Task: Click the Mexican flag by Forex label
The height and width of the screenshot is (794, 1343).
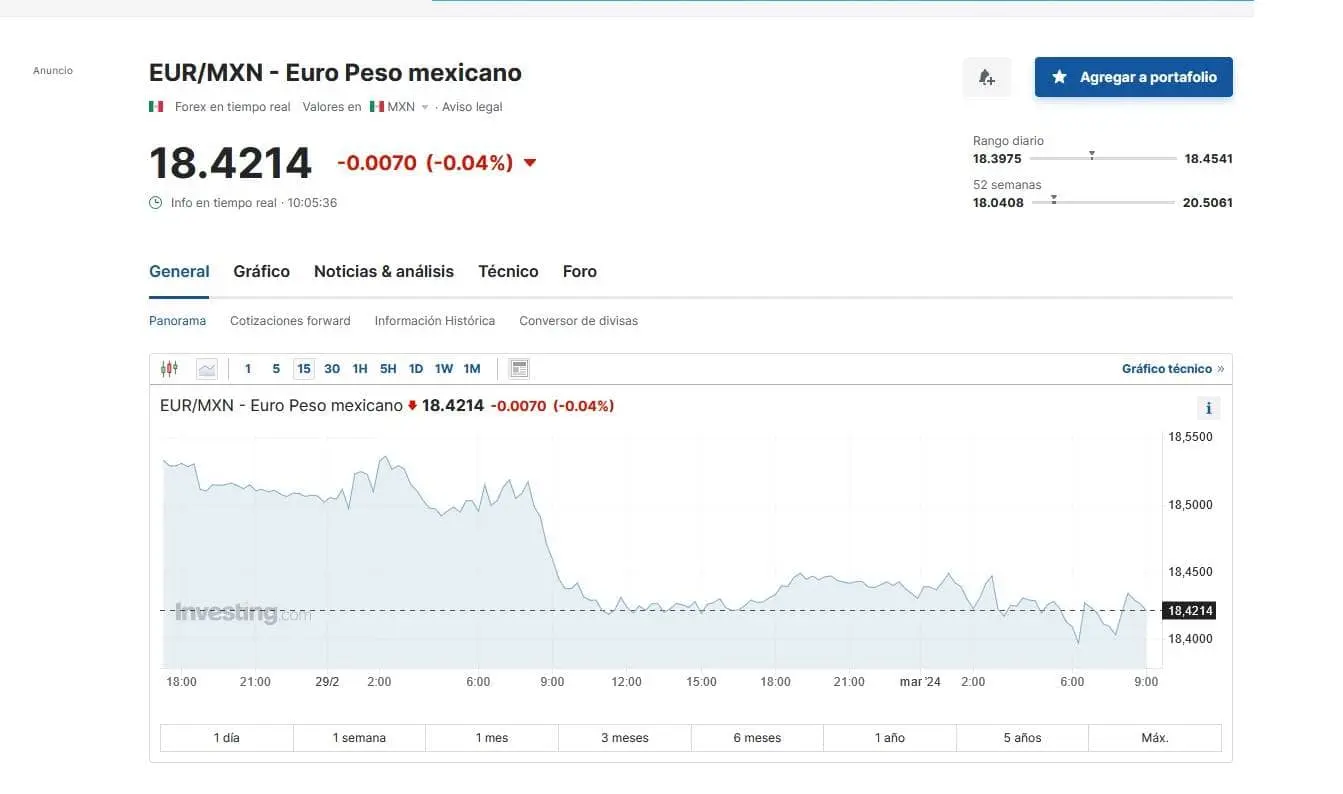Action: pos(156,107)
